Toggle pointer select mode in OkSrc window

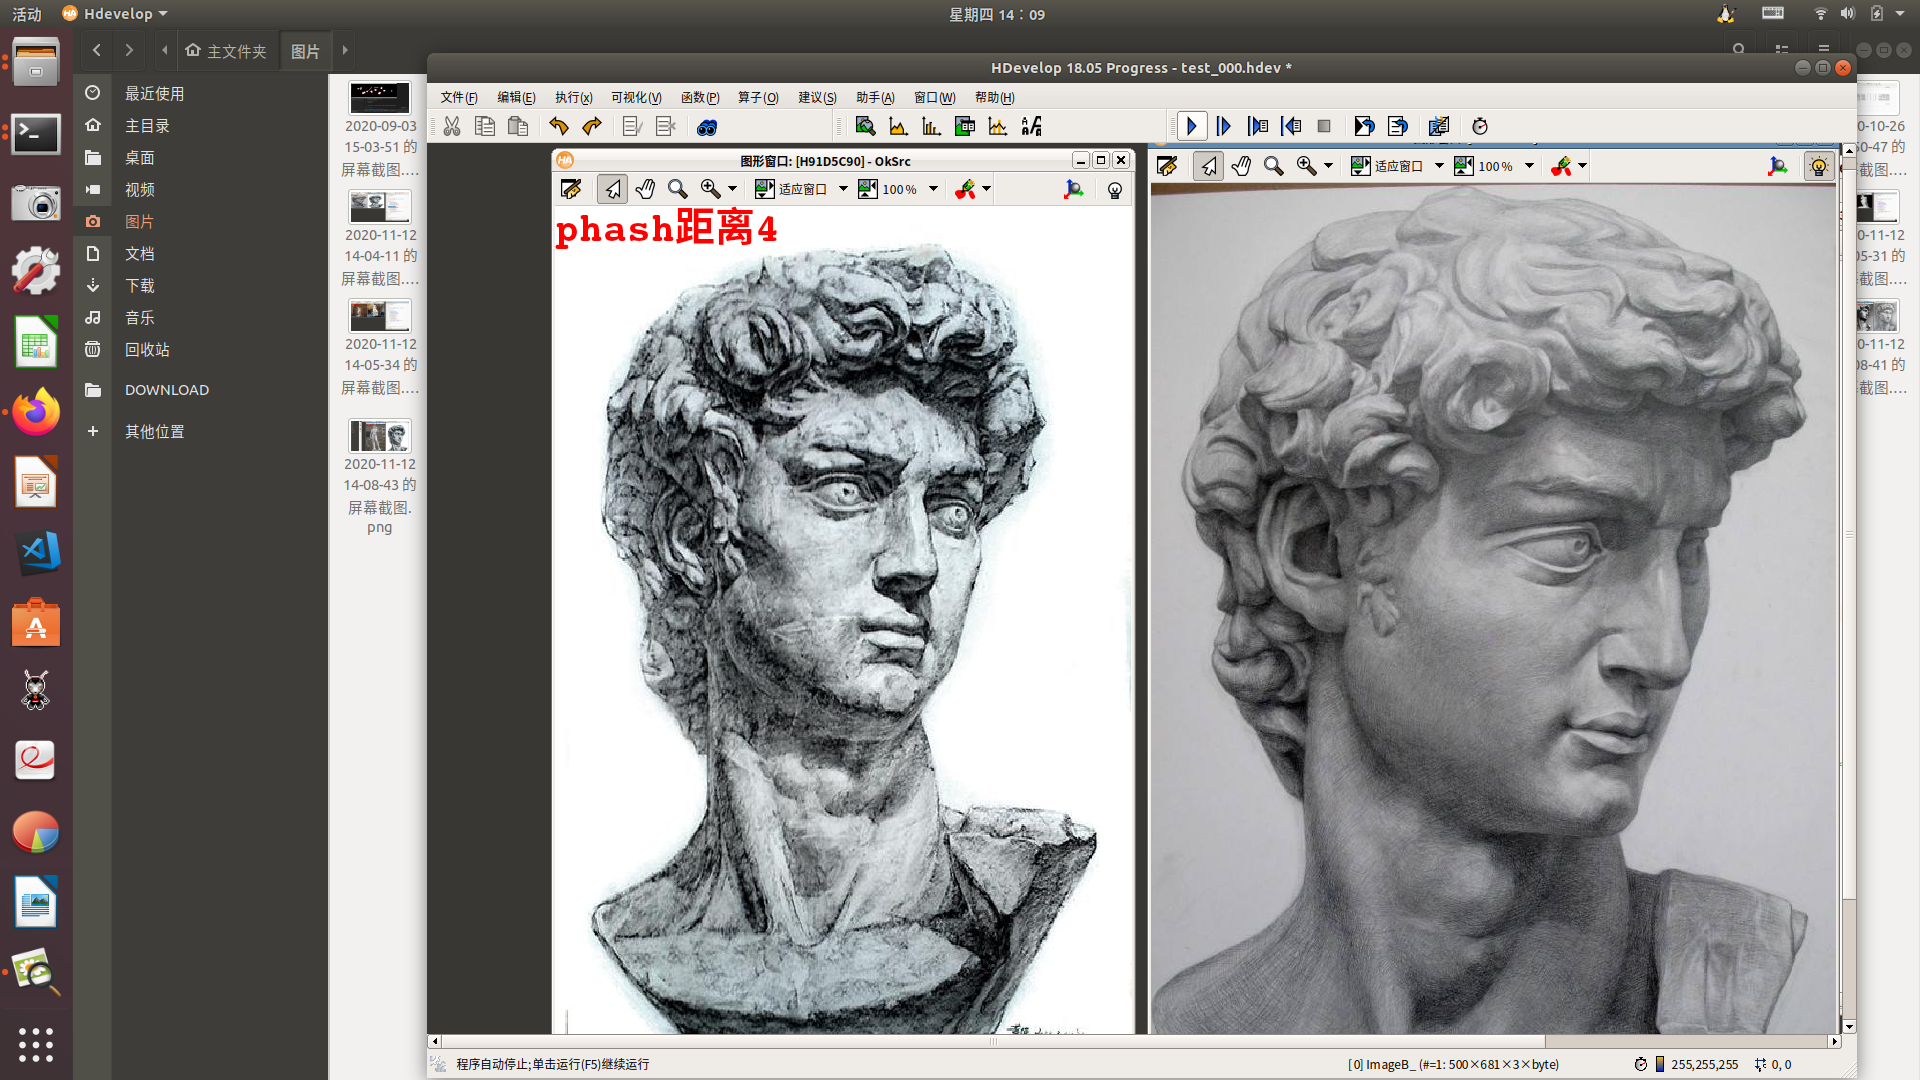click(x=612, y=189)
